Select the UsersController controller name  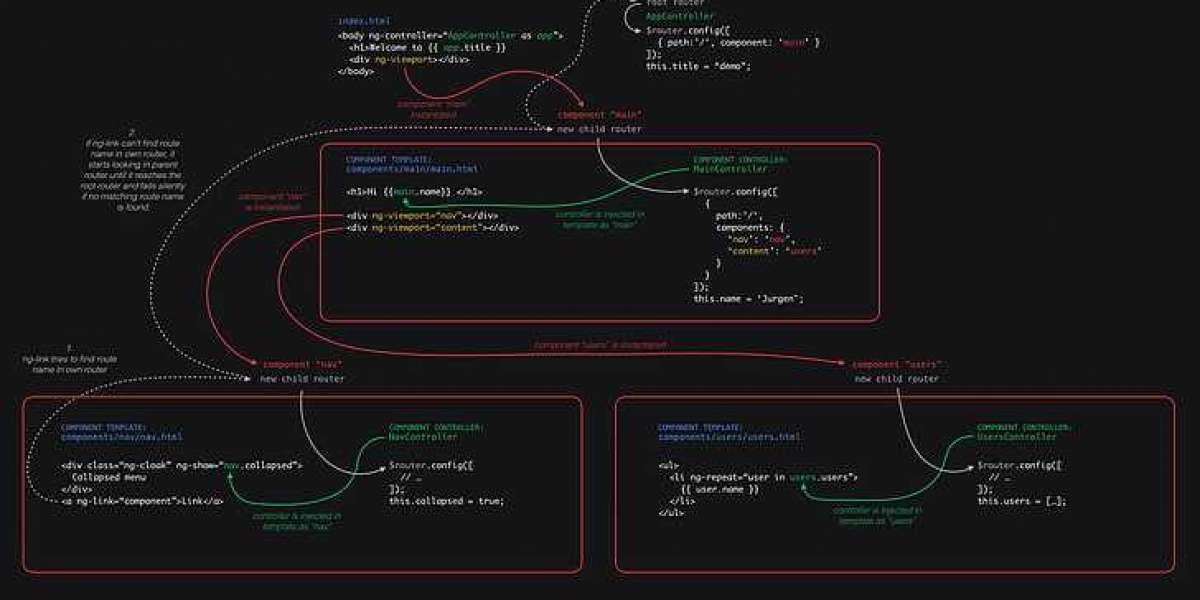coord(1016,437)
